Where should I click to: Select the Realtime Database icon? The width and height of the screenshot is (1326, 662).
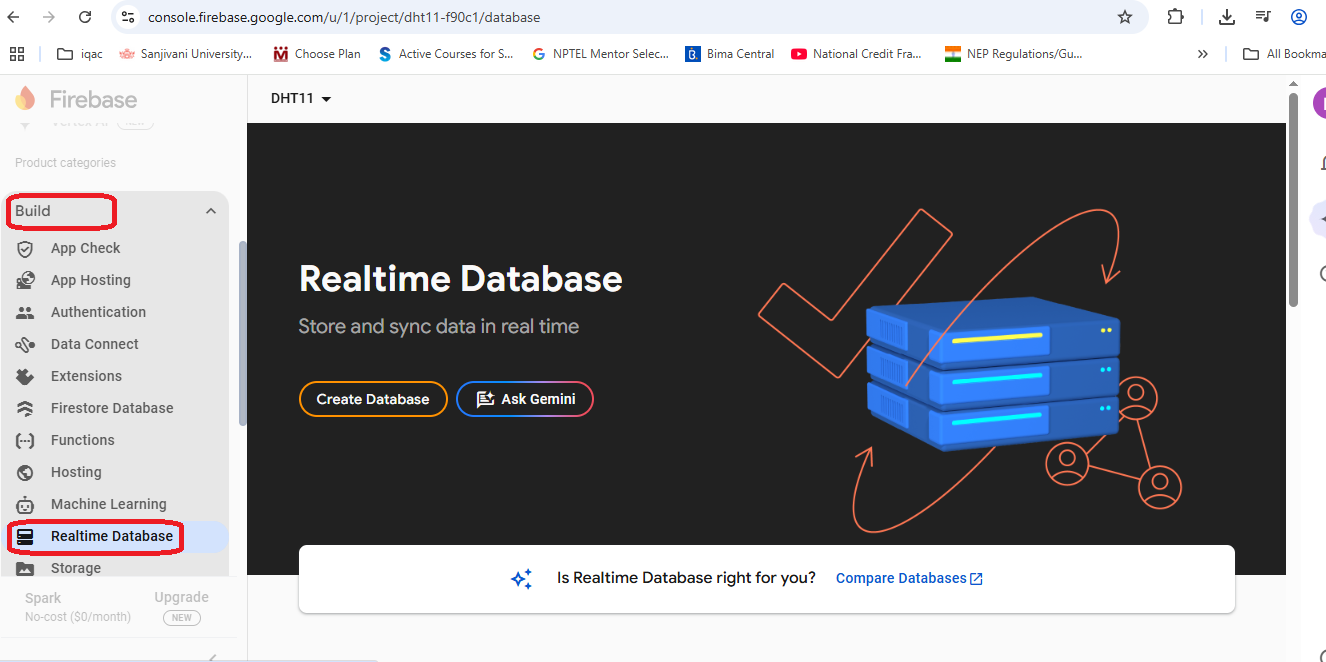coord(25,536)
